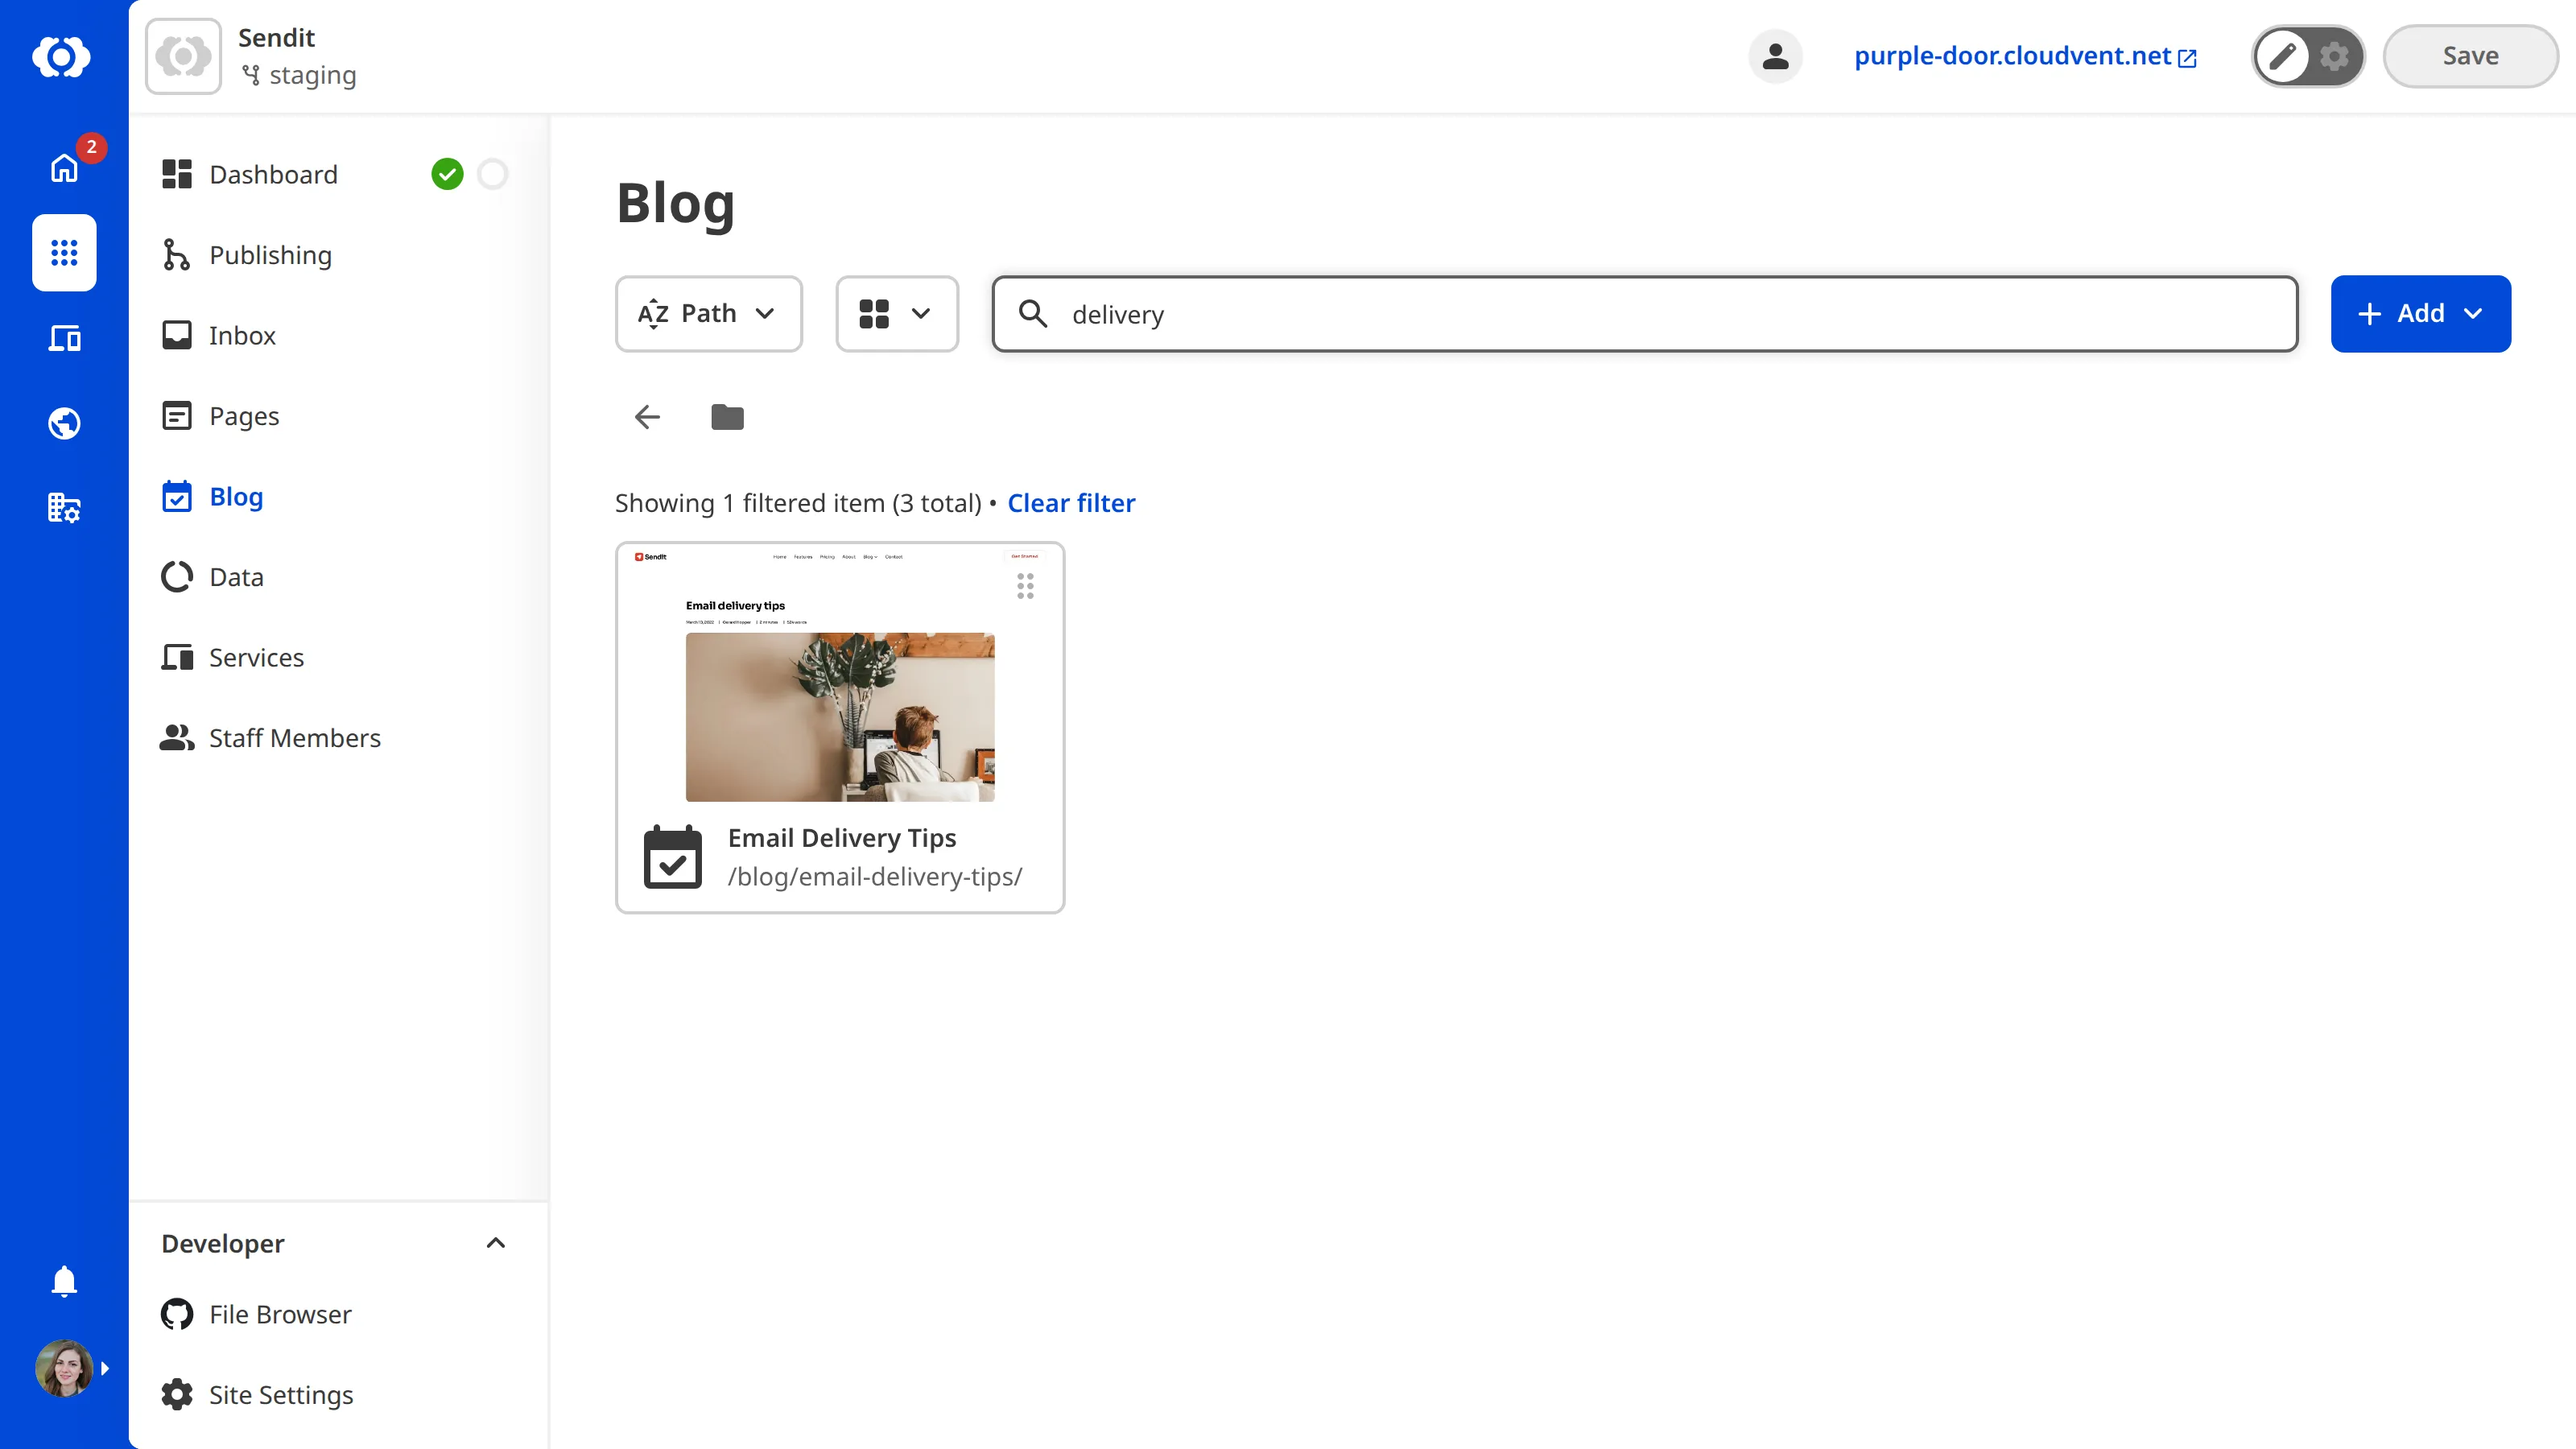
Task: Click the organization settings icon in rail
Action: pos(64,508)
